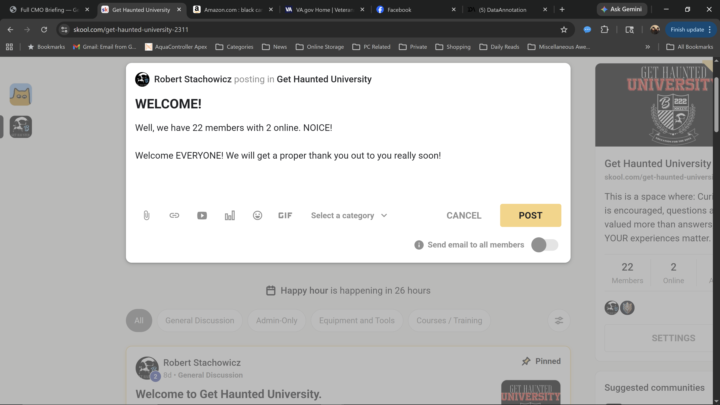Open Chrome profile avatar

click(655, 29)
